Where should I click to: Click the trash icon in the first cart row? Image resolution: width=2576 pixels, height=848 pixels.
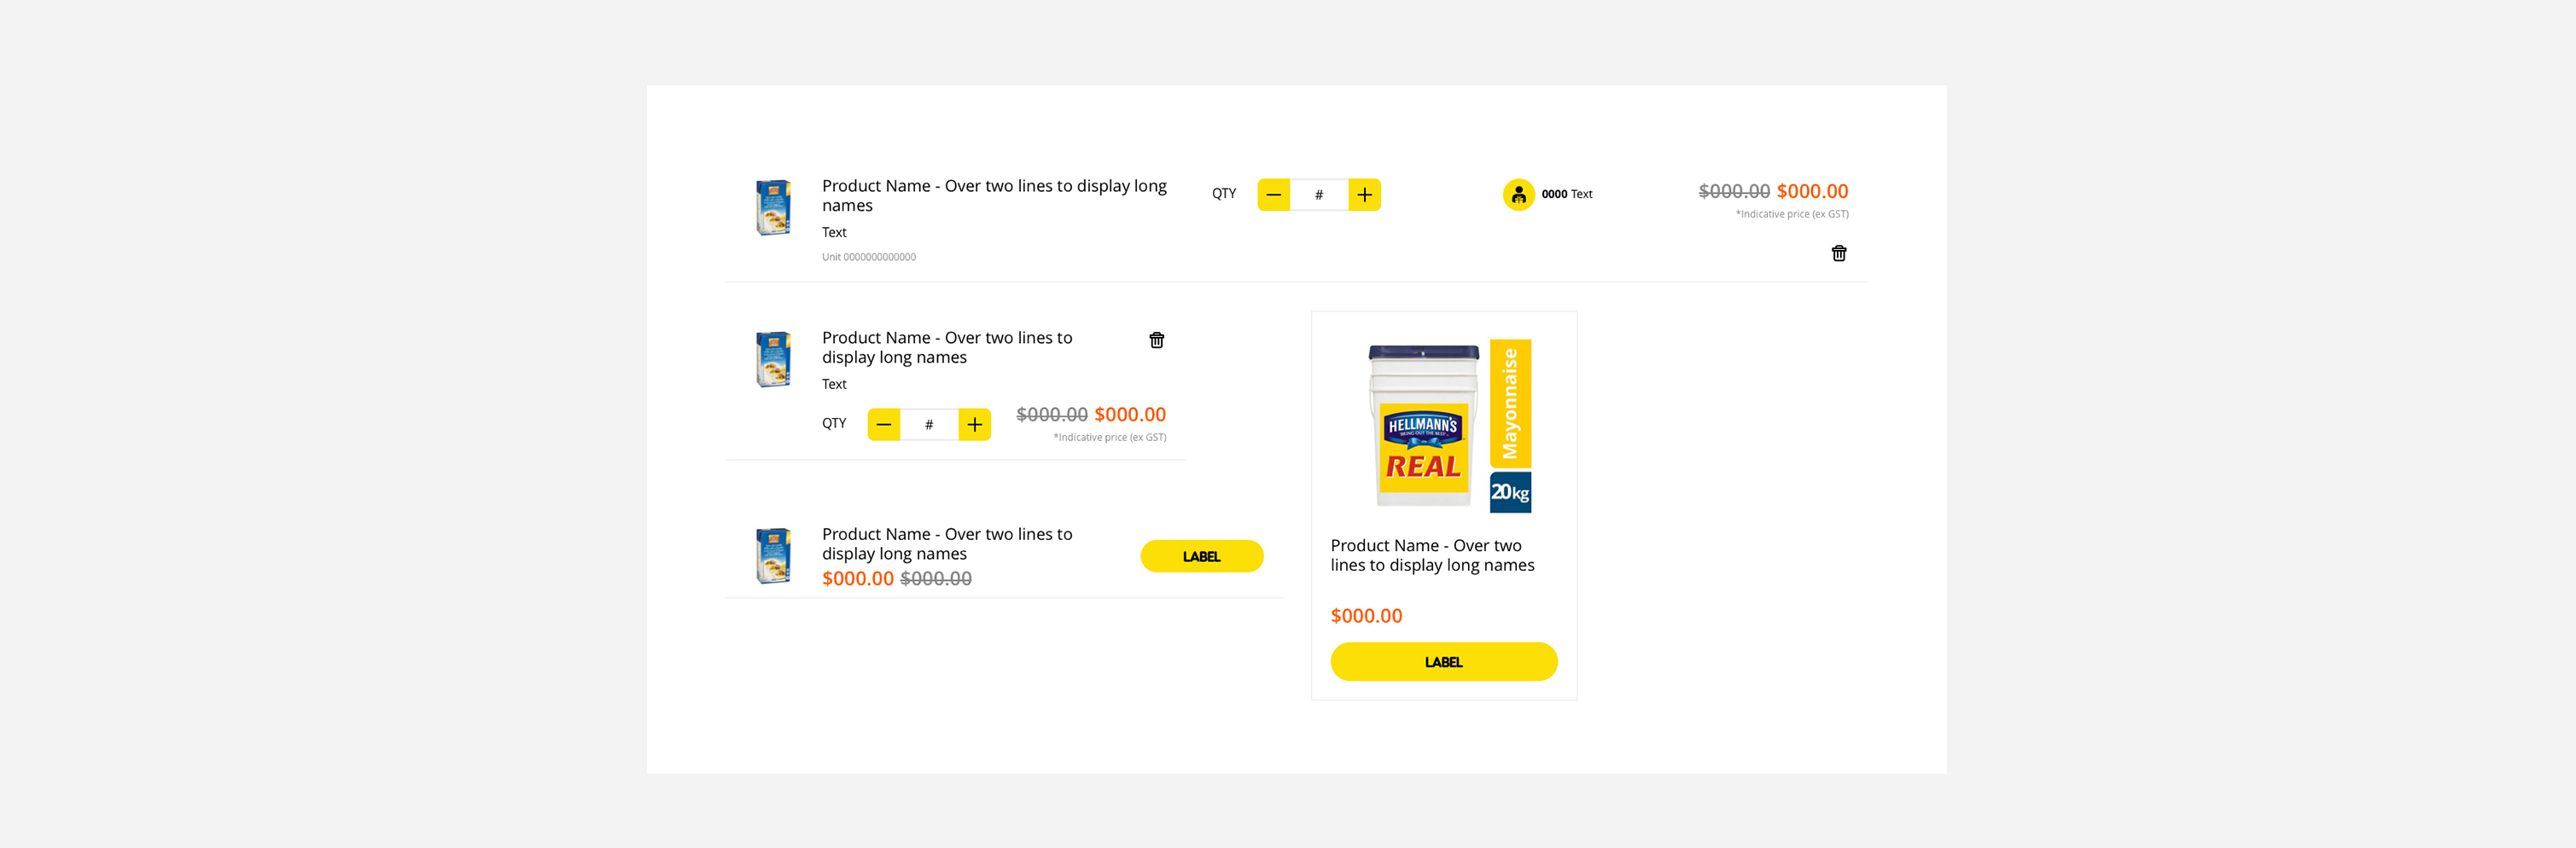[1838, 253]
